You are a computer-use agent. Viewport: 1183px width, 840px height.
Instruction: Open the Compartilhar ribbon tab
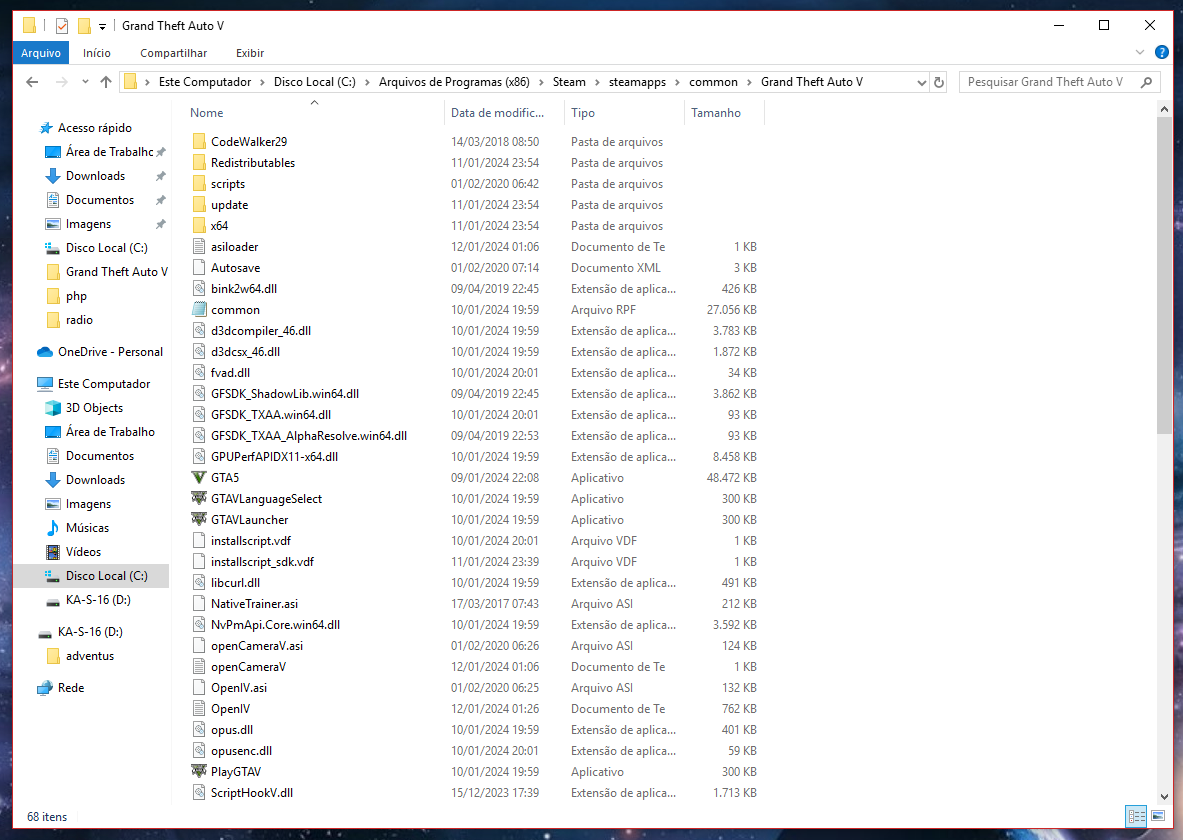point(174,53)
